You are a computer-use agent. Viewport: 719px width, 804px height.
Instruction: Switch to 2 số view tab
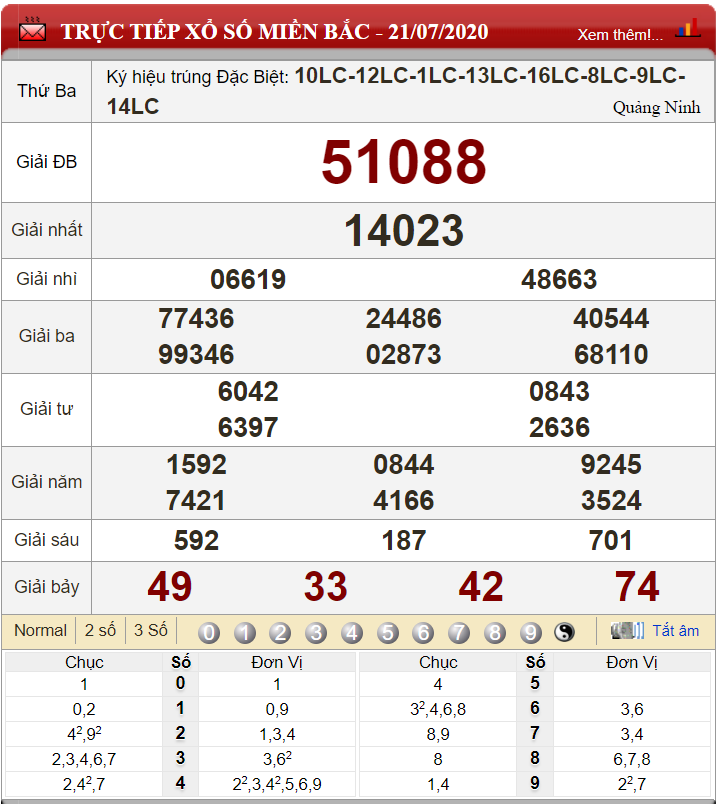[x=100, y=630]
